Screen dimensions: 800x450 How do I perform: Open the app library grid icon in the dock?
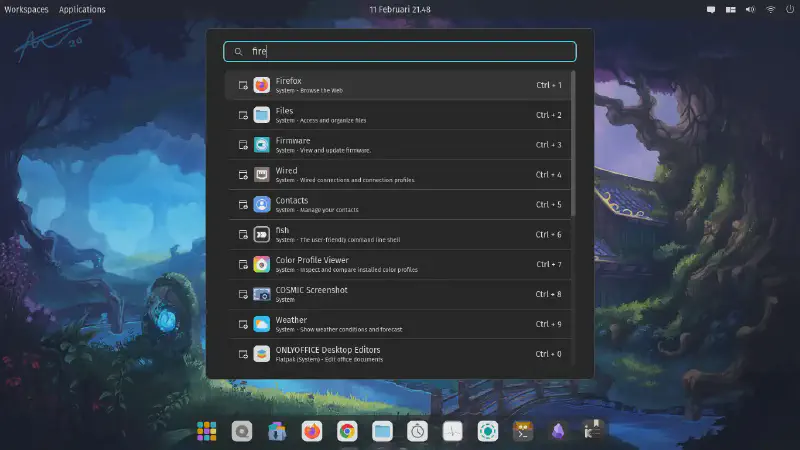[207, 431]
